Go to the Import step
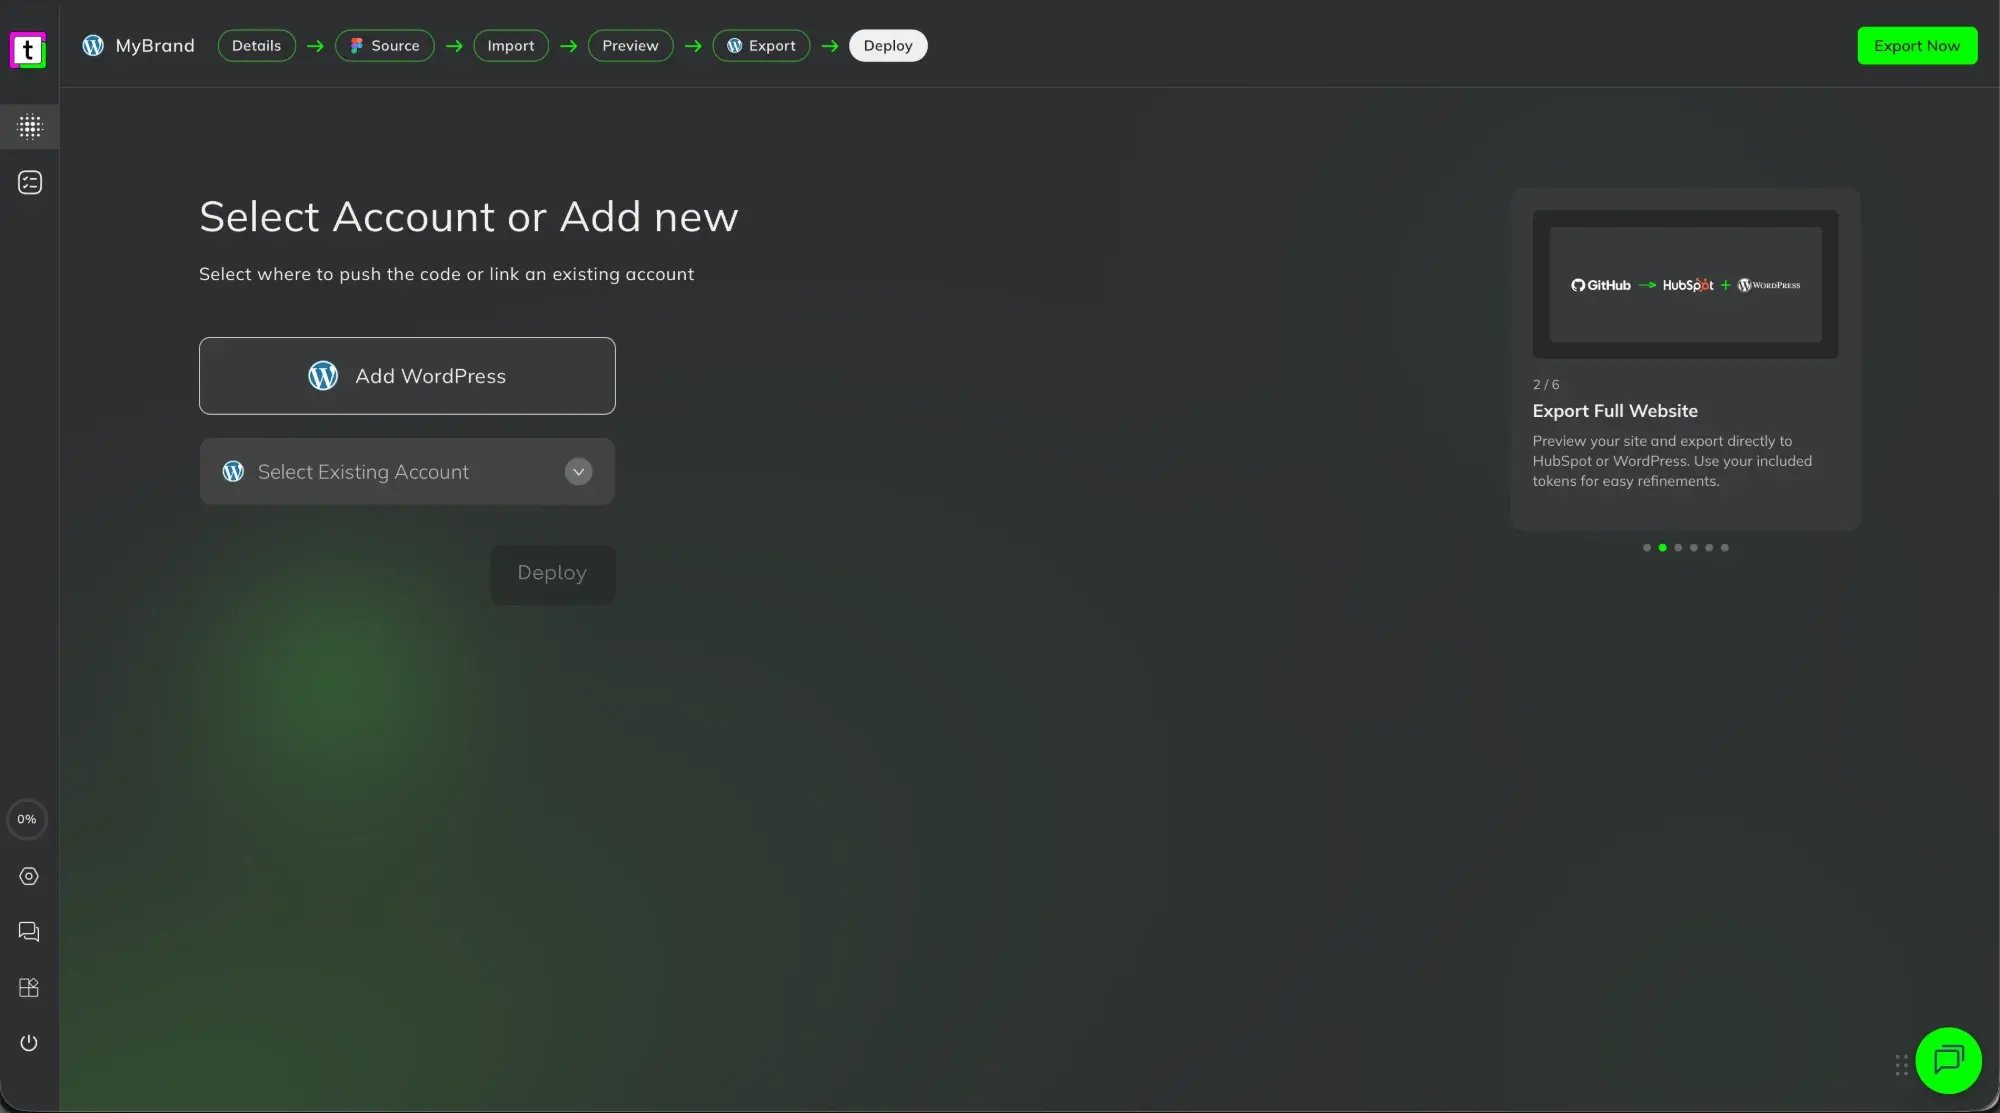2000x1113 pixels. [x=510, y=45]
